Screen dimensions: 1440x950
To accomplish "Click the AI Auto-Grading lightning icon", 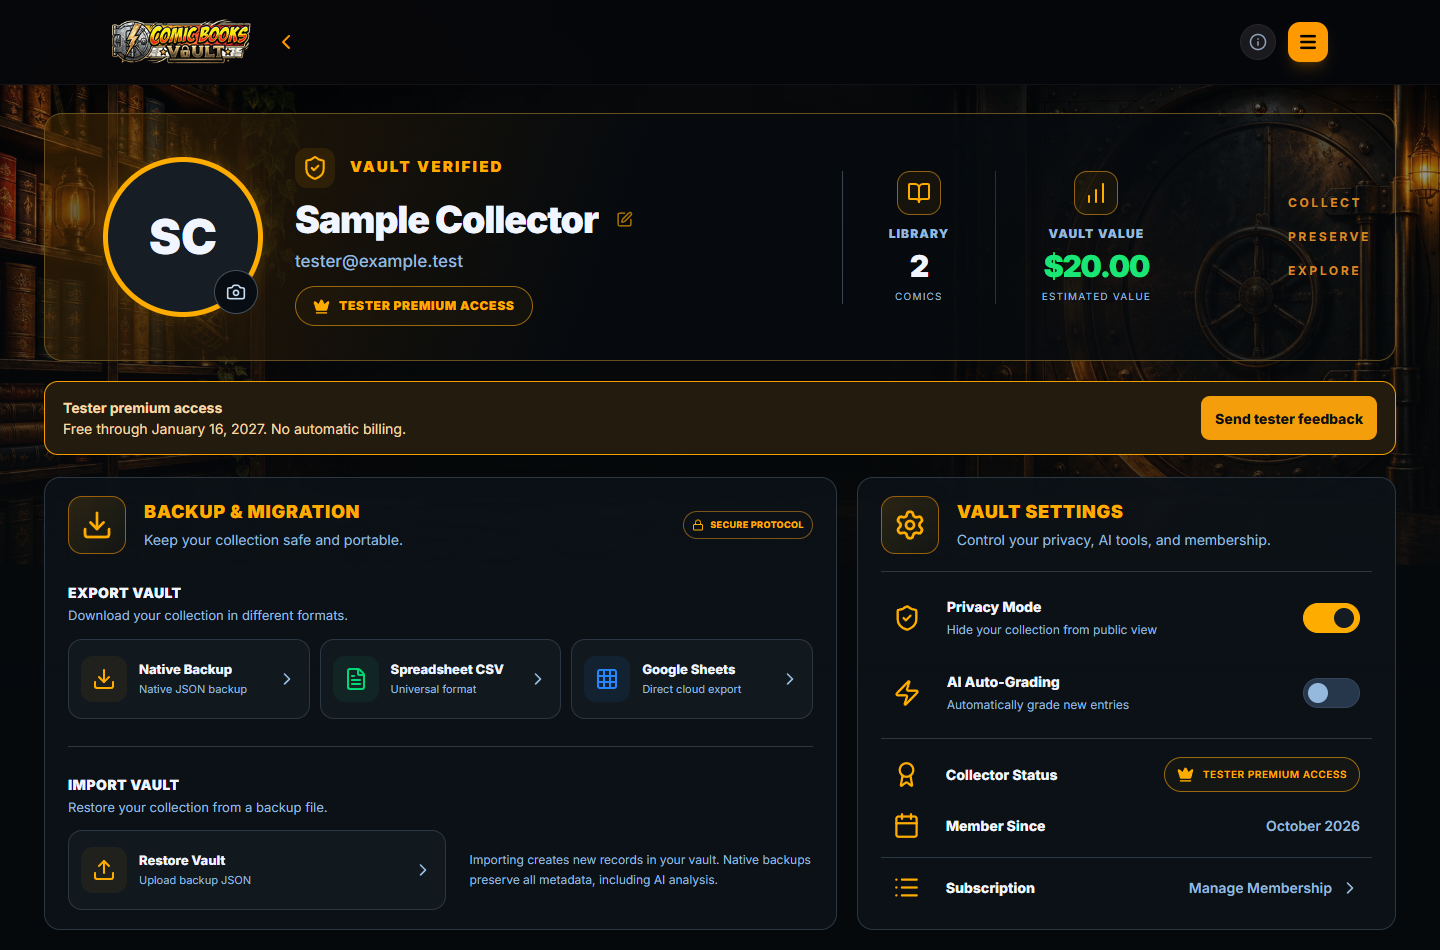I will click(x=907, y=693).
